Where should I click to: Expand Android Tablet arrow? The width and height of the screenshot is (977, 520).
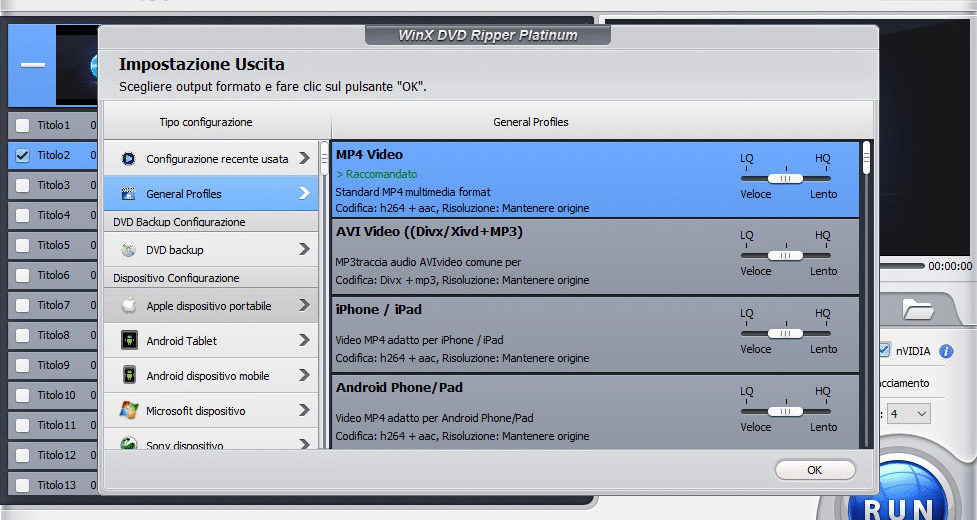coord(304,340)
